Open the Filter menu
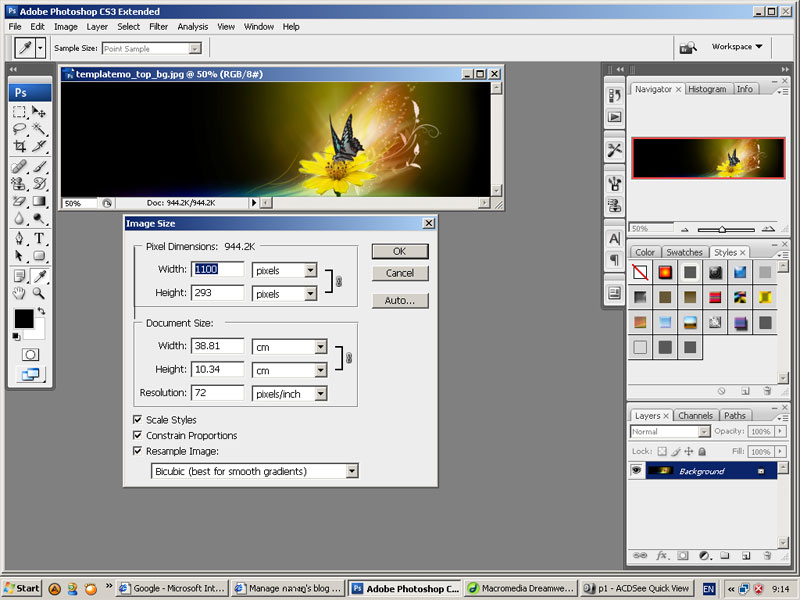800x600 pixels. (x=159, y=27)
